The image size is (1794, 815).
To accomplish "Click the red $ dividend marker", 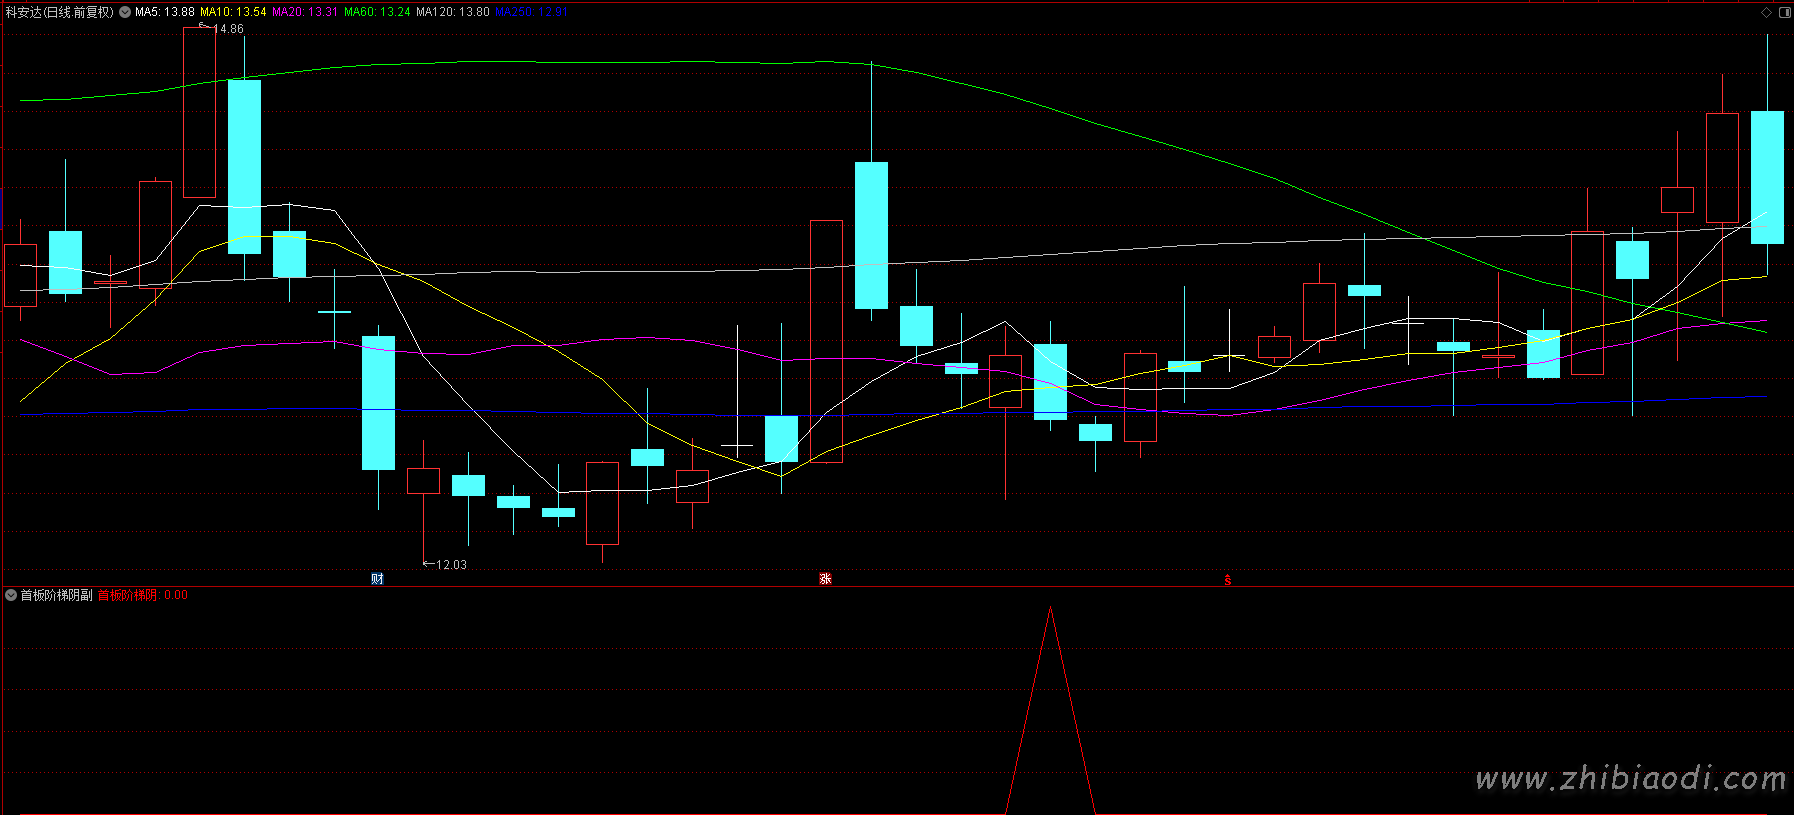I will click(1228, 580).
